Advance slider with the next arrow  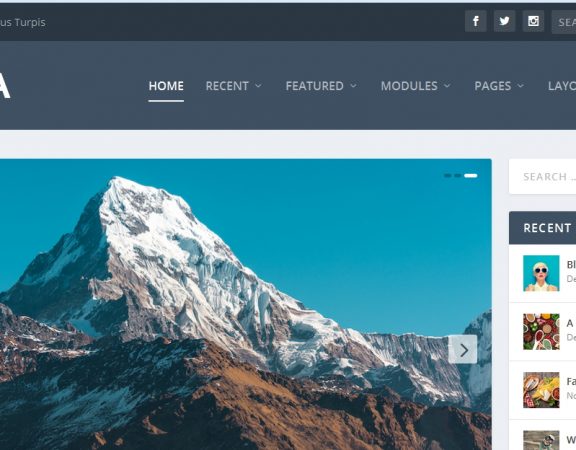click(x=463, y=350)
